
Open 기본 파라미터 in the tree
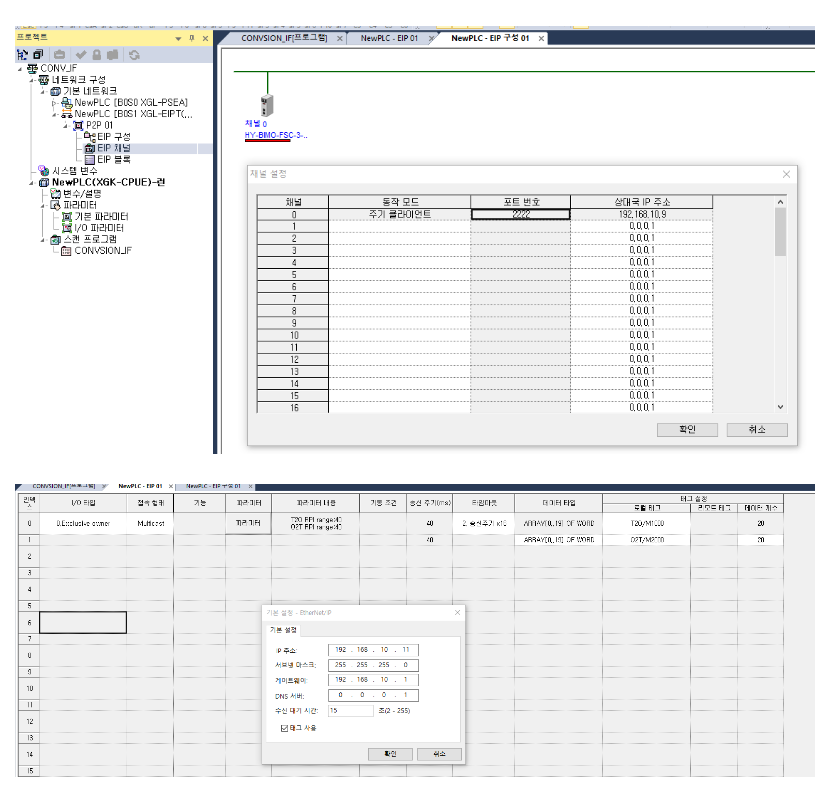tap(101, 216)
